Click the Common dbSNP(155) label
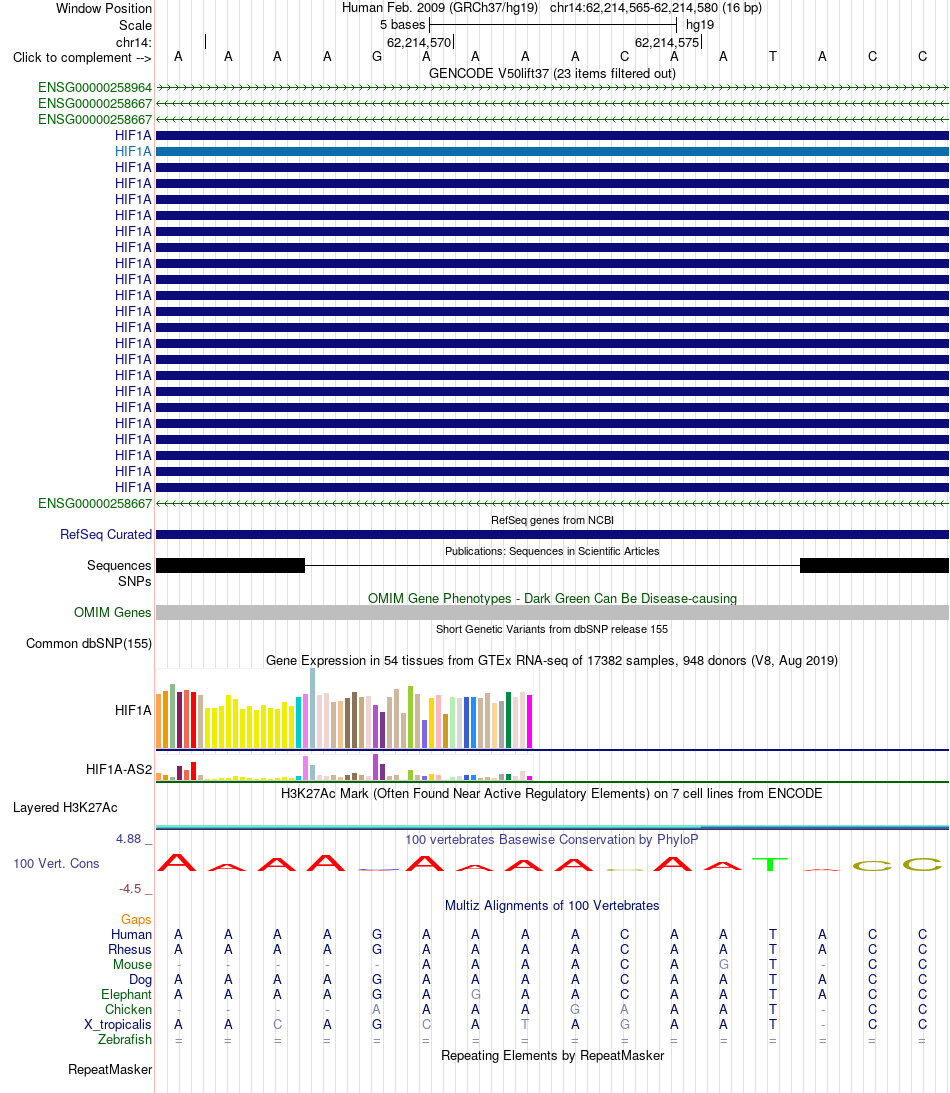This screenshot has height=1093, width=950. point(89,643)
